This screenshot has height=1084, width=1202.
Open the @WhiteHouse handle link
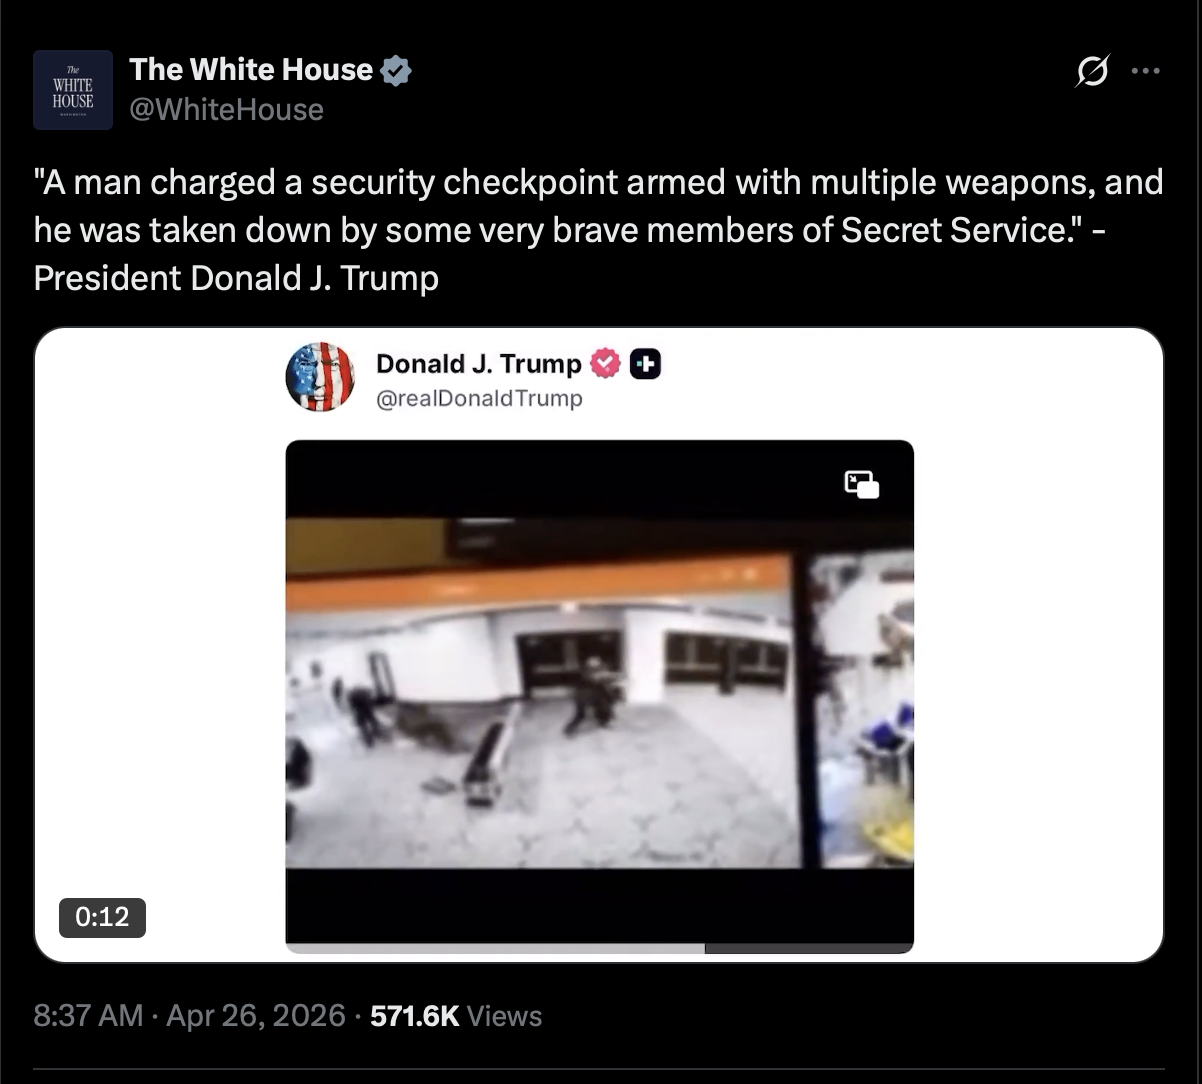click(x=227, y=109)
